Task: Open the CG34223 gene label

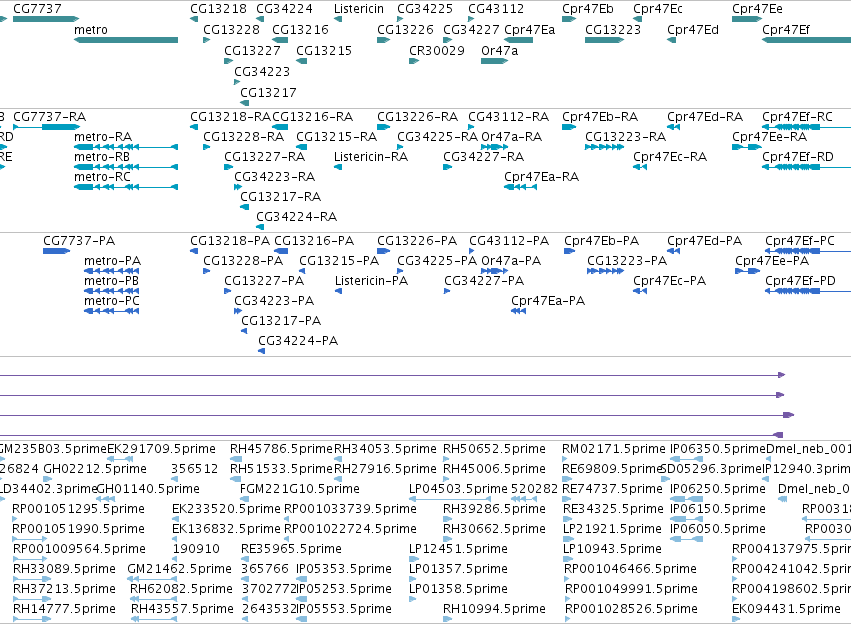Action: (x=262, y=72)
